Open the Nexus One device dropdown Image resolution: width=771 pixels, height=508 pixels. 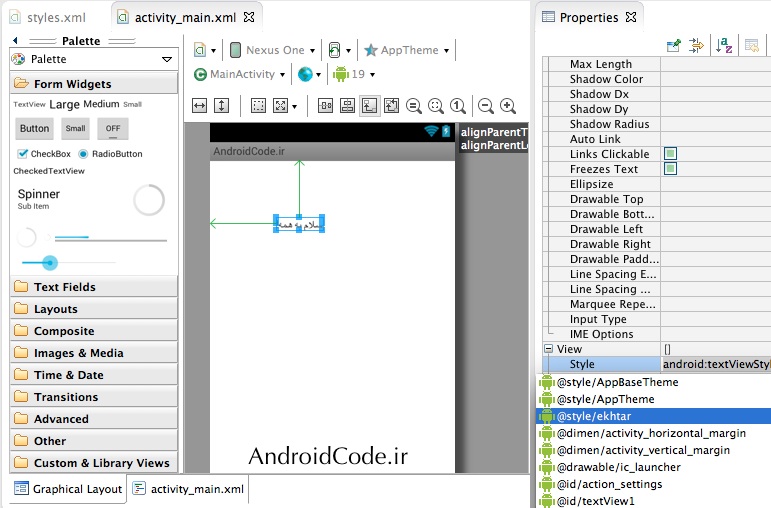271,50
